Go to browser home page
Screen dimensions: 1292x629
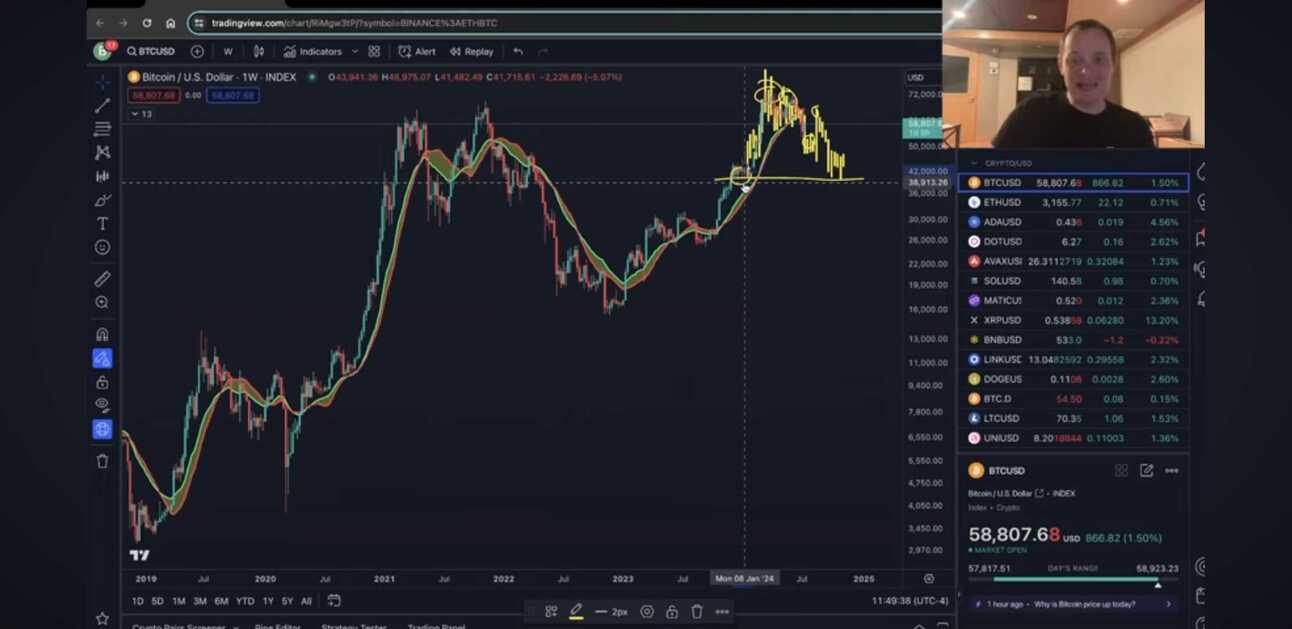170,23
